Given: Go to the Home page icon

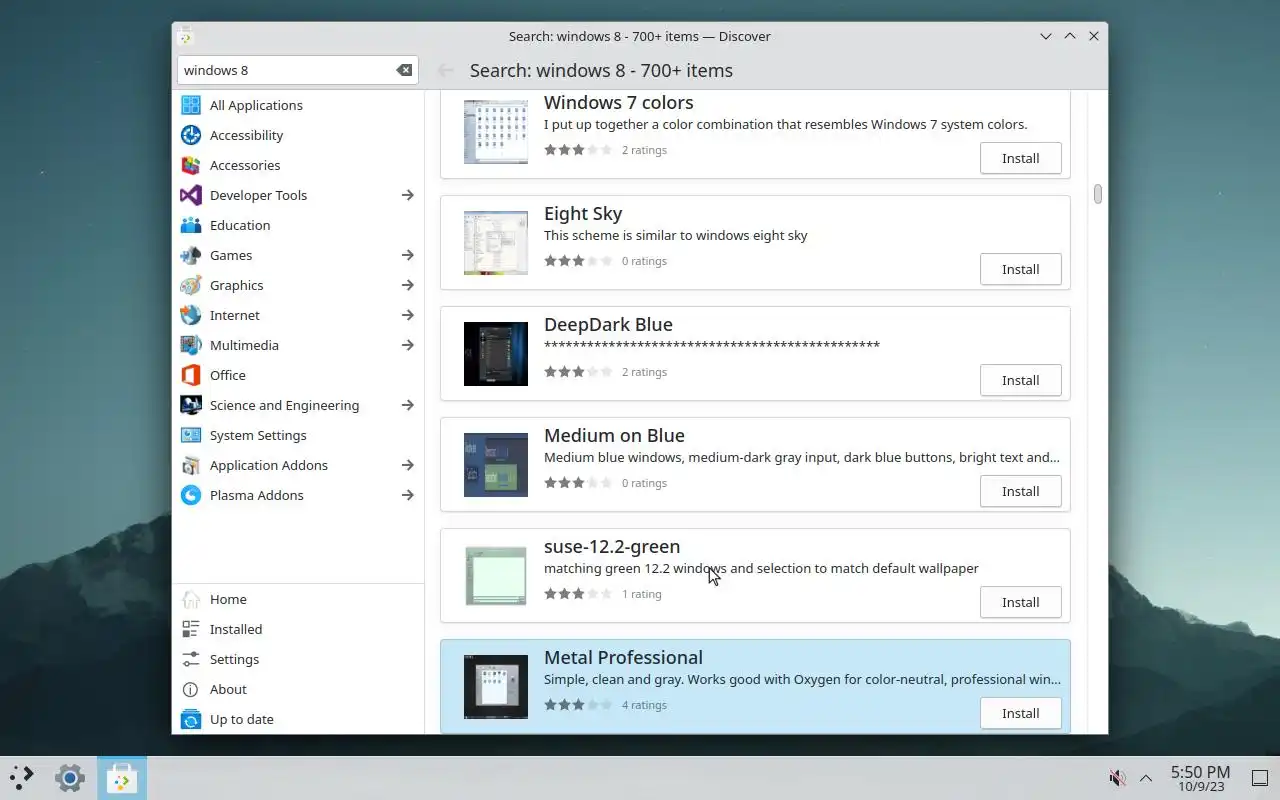Looking at the screenshot, I should coord(191,599).
